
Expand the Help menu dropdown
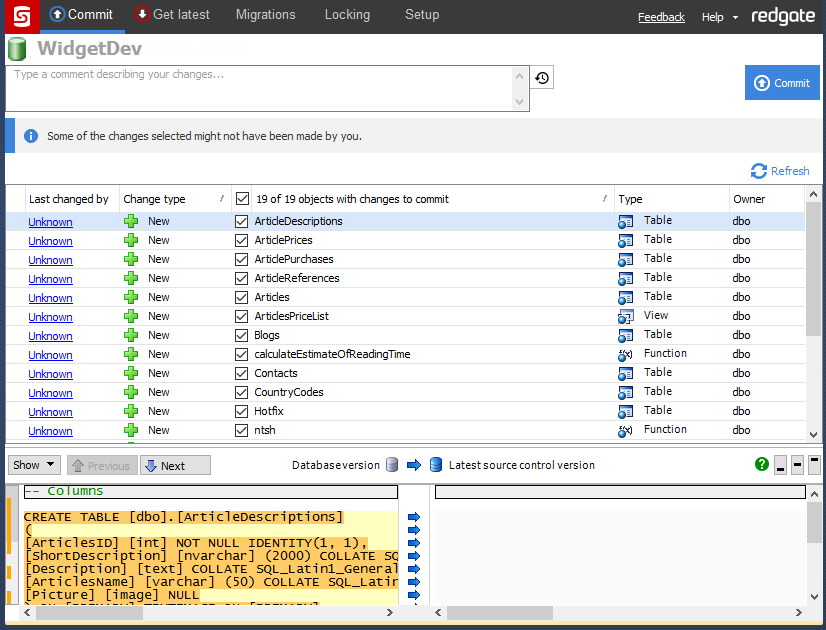pyautogui.click(x=719, y=17)
